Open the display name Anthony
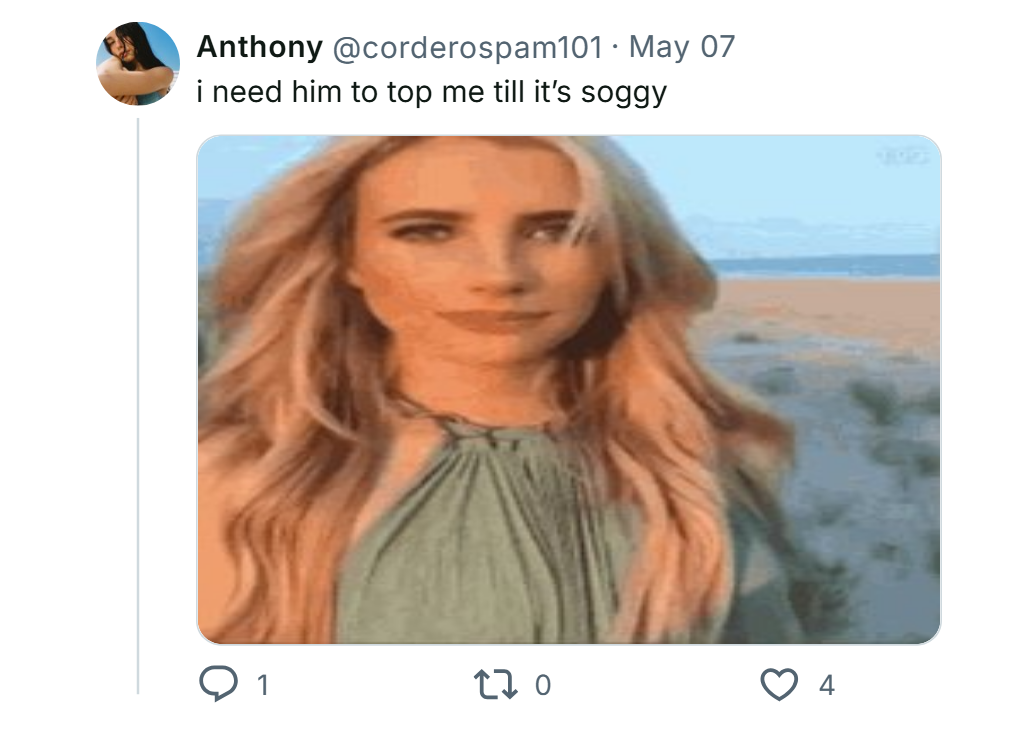 coord(260,47)
